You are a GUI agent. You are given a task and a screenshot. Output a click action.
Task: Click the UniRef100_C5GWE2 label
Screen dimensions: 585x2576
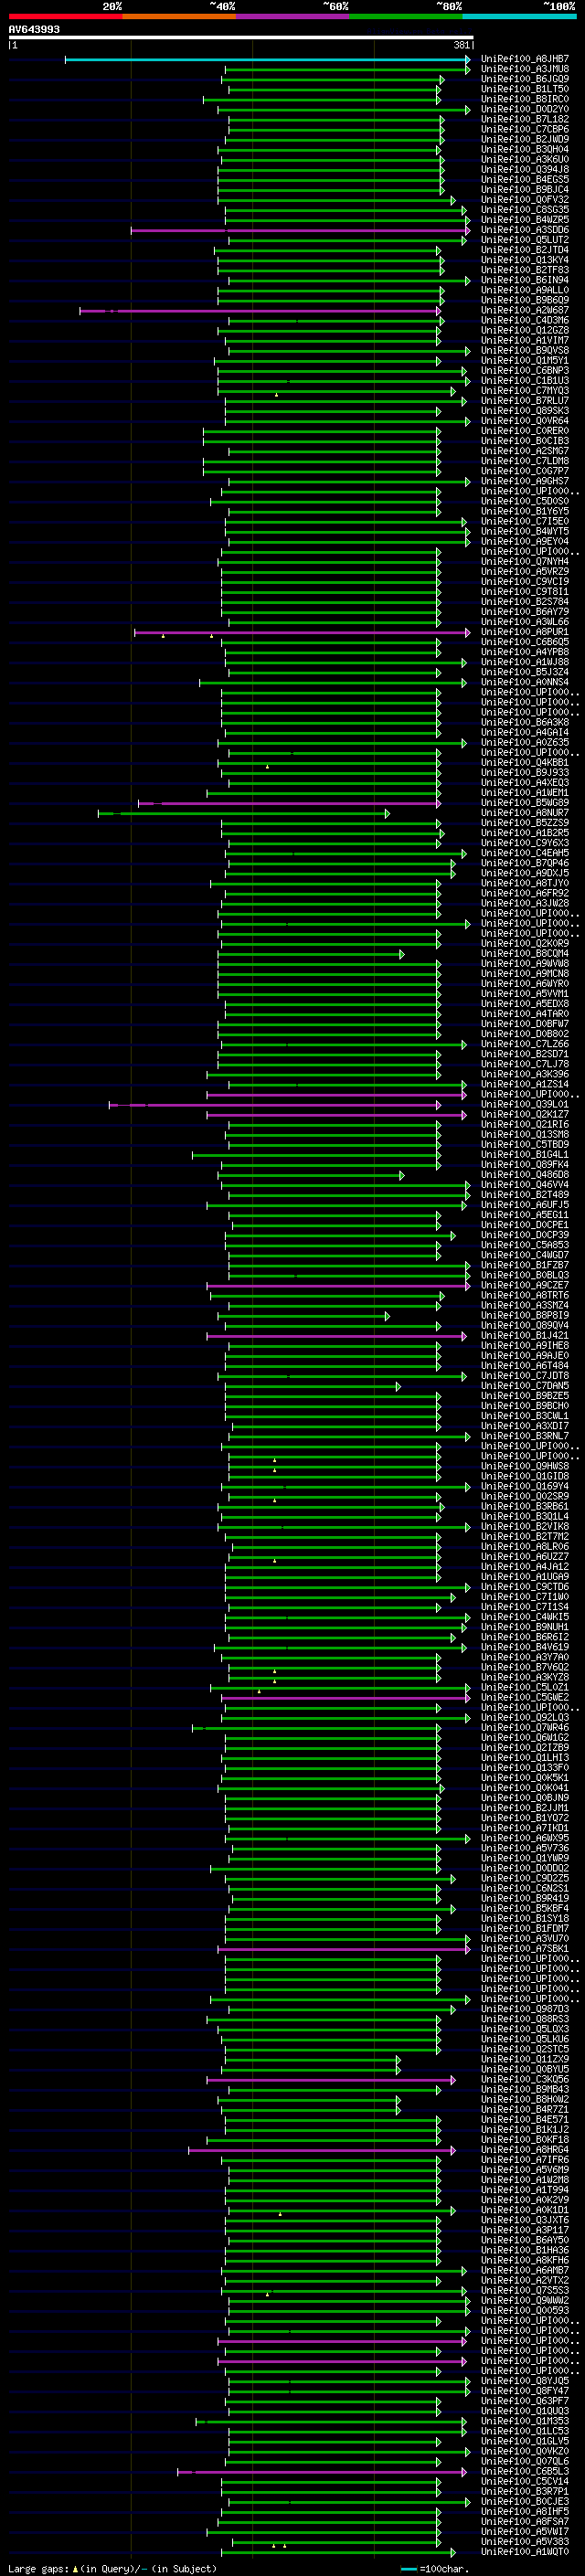coord(525,1697)
